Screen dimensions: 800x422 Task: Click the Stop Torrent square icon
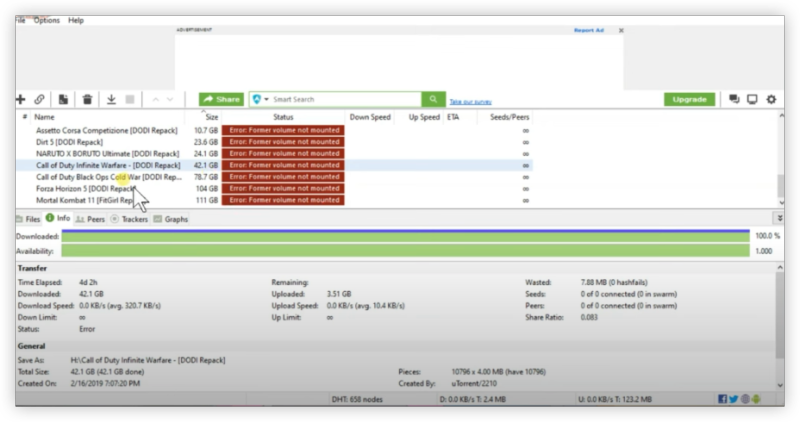(130, 99)
